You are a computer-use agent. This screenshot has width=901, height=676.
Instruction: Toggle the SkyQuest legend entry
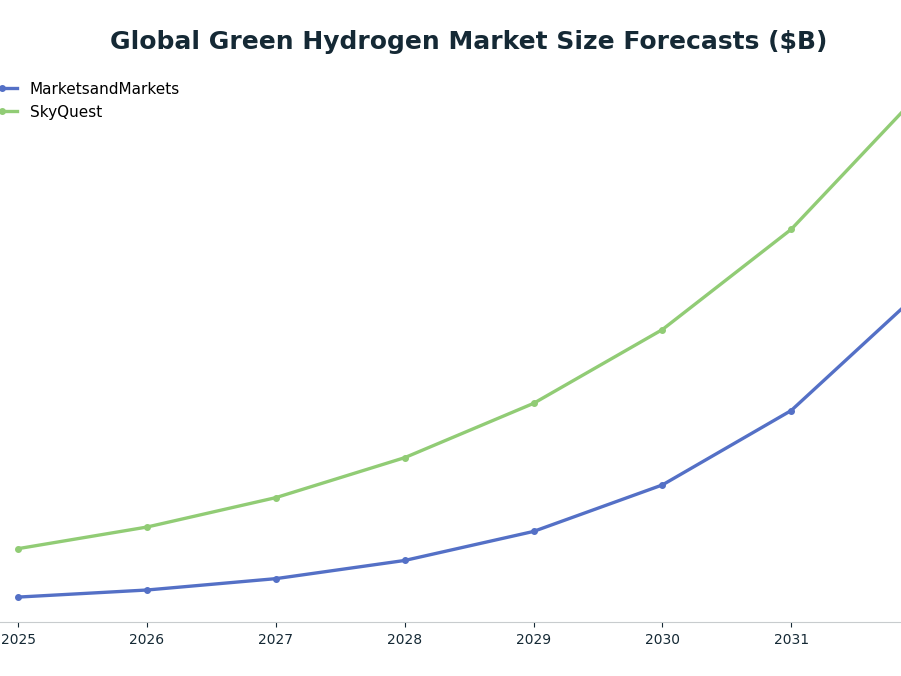click(x=51, y=112)
